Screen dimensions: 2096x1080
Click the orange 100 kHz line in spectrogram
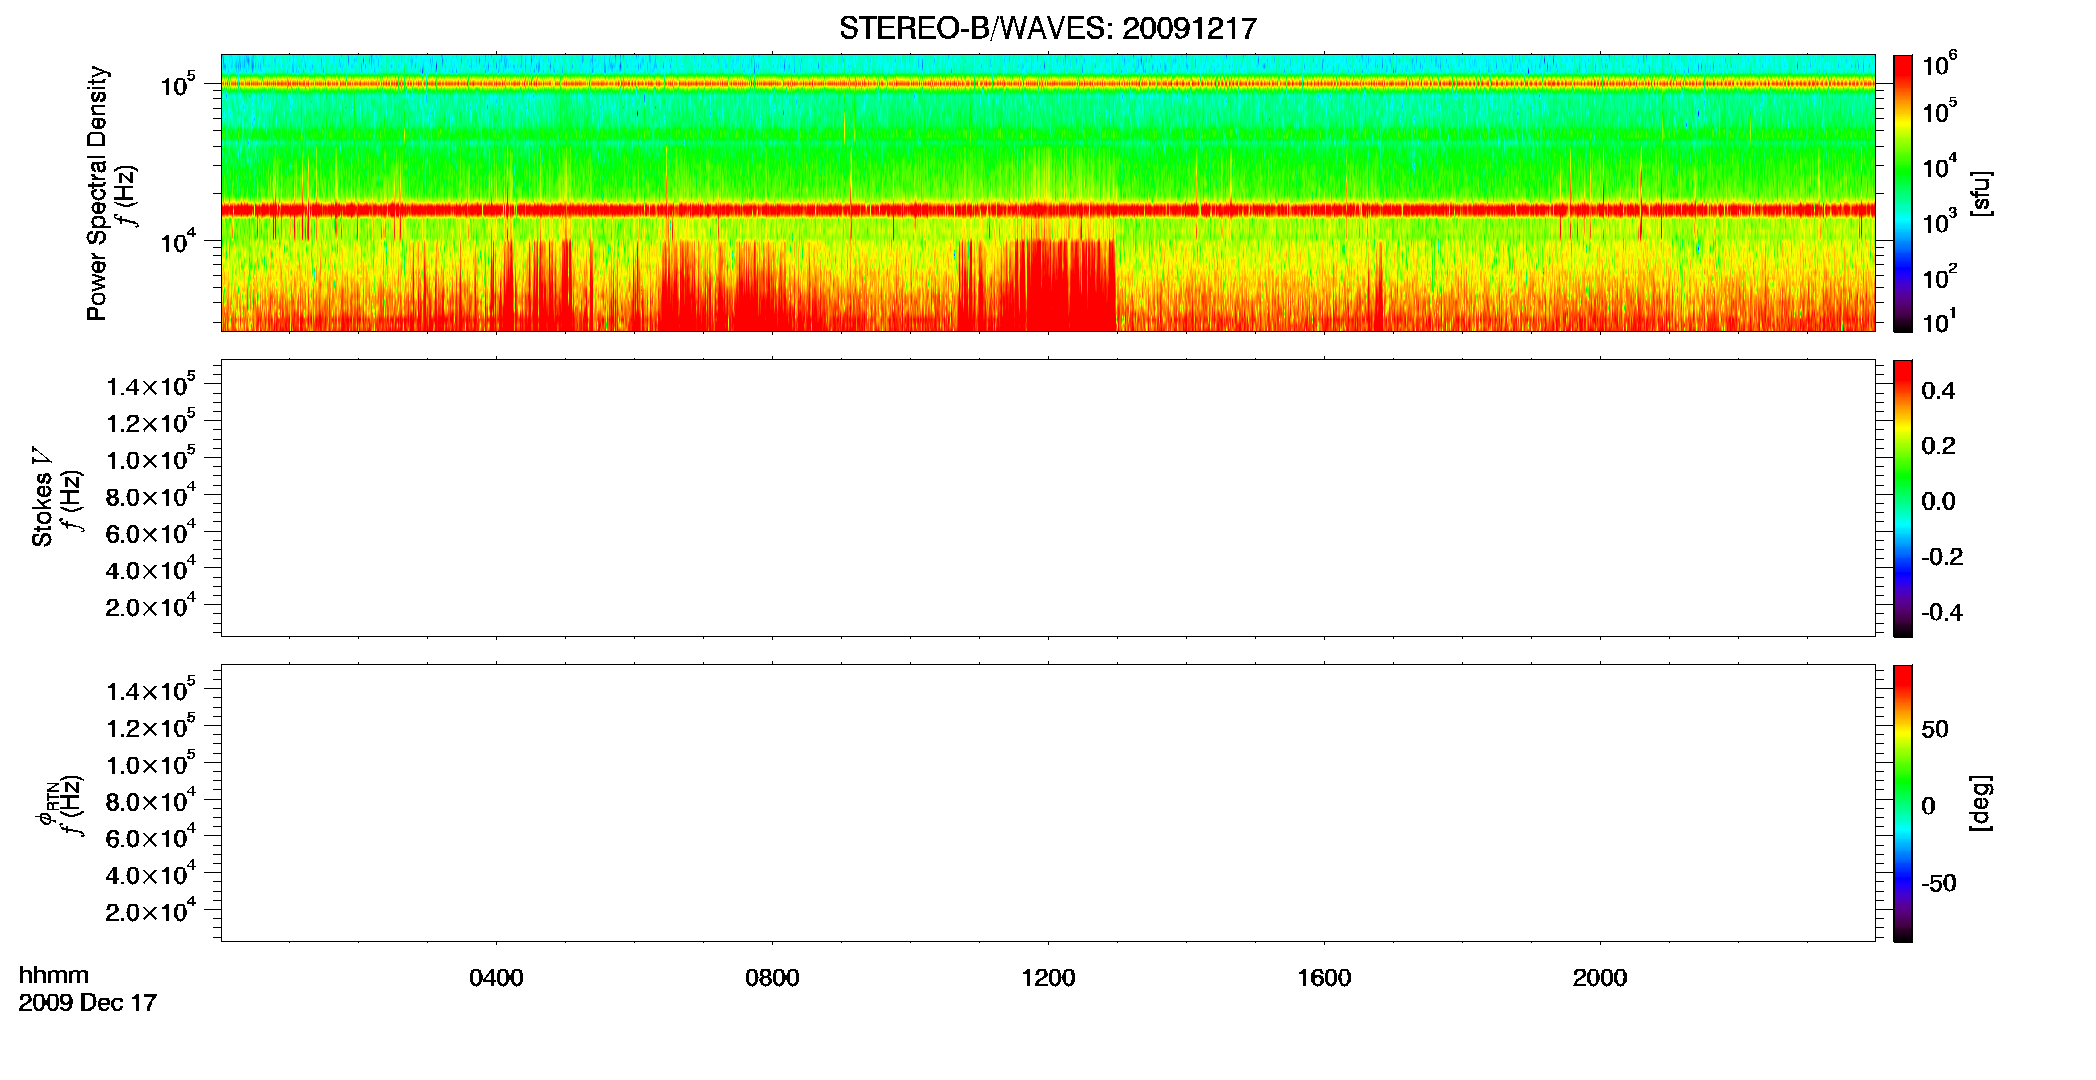pyautogui.click(x=1047, y=84)
